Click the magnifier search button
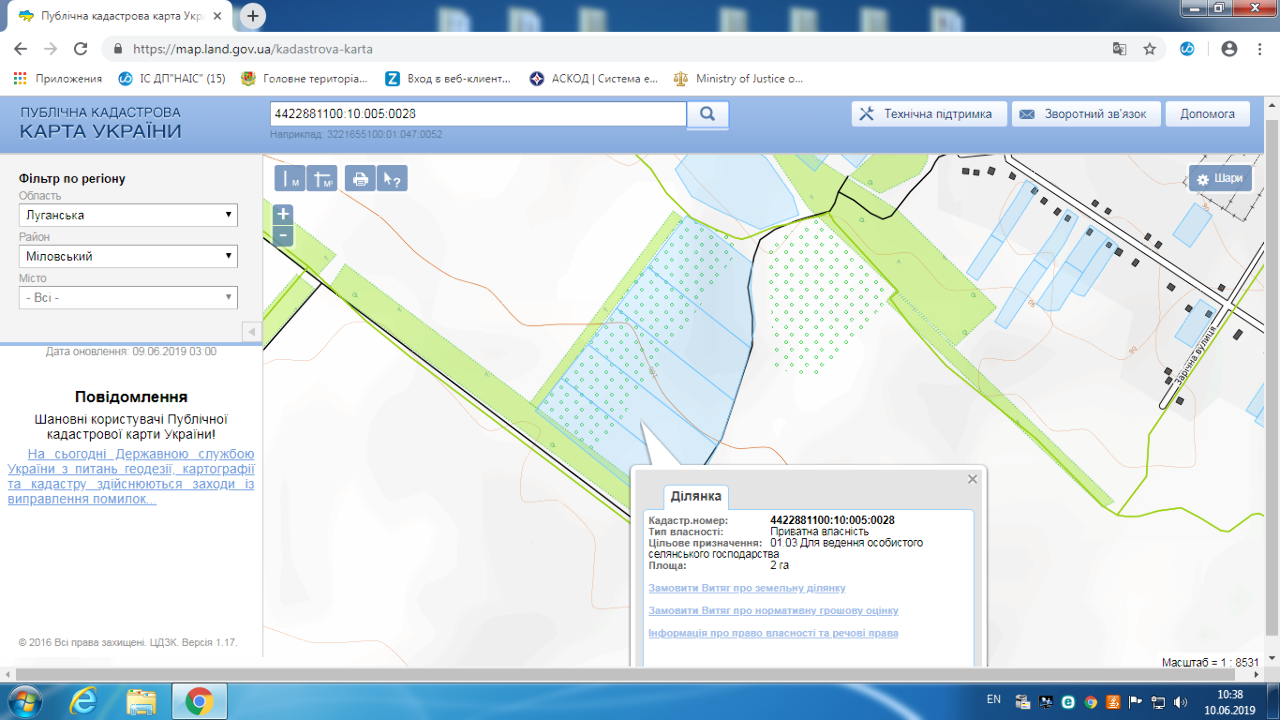1280x720 pixels. (708, 114)
